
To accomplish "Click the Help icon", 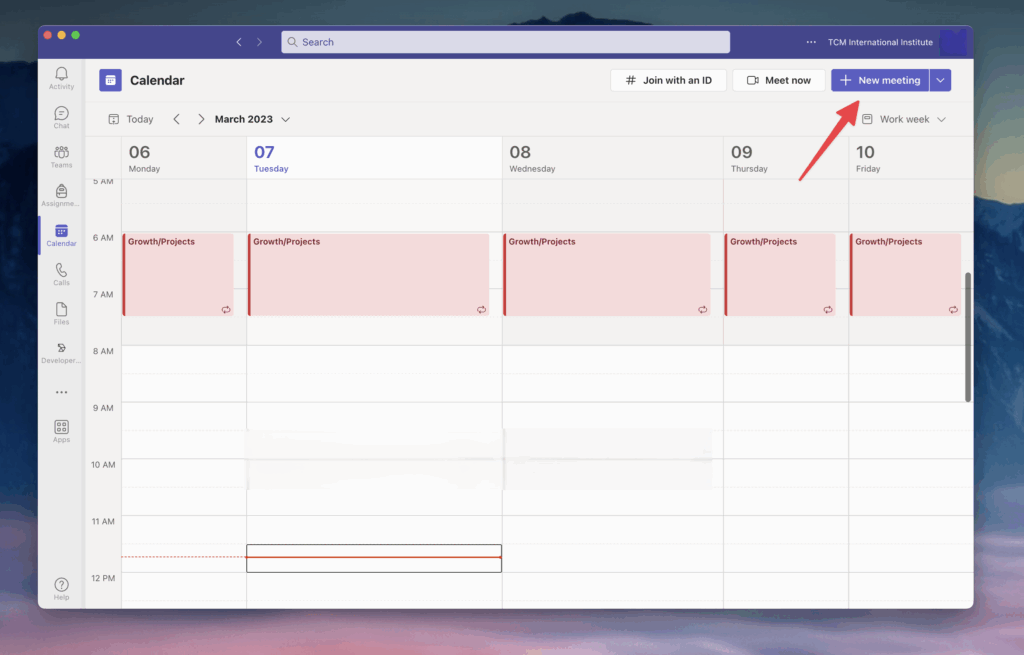I will coord(61,588).
